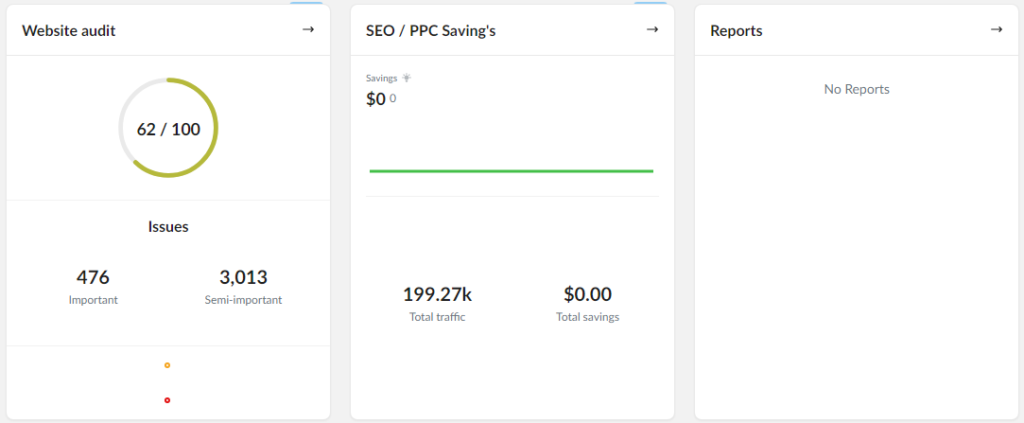Viewport: 1024px width, 423px height.
Task: Click the 199.27k Total traffic figure
Action: tap(438, 294)
